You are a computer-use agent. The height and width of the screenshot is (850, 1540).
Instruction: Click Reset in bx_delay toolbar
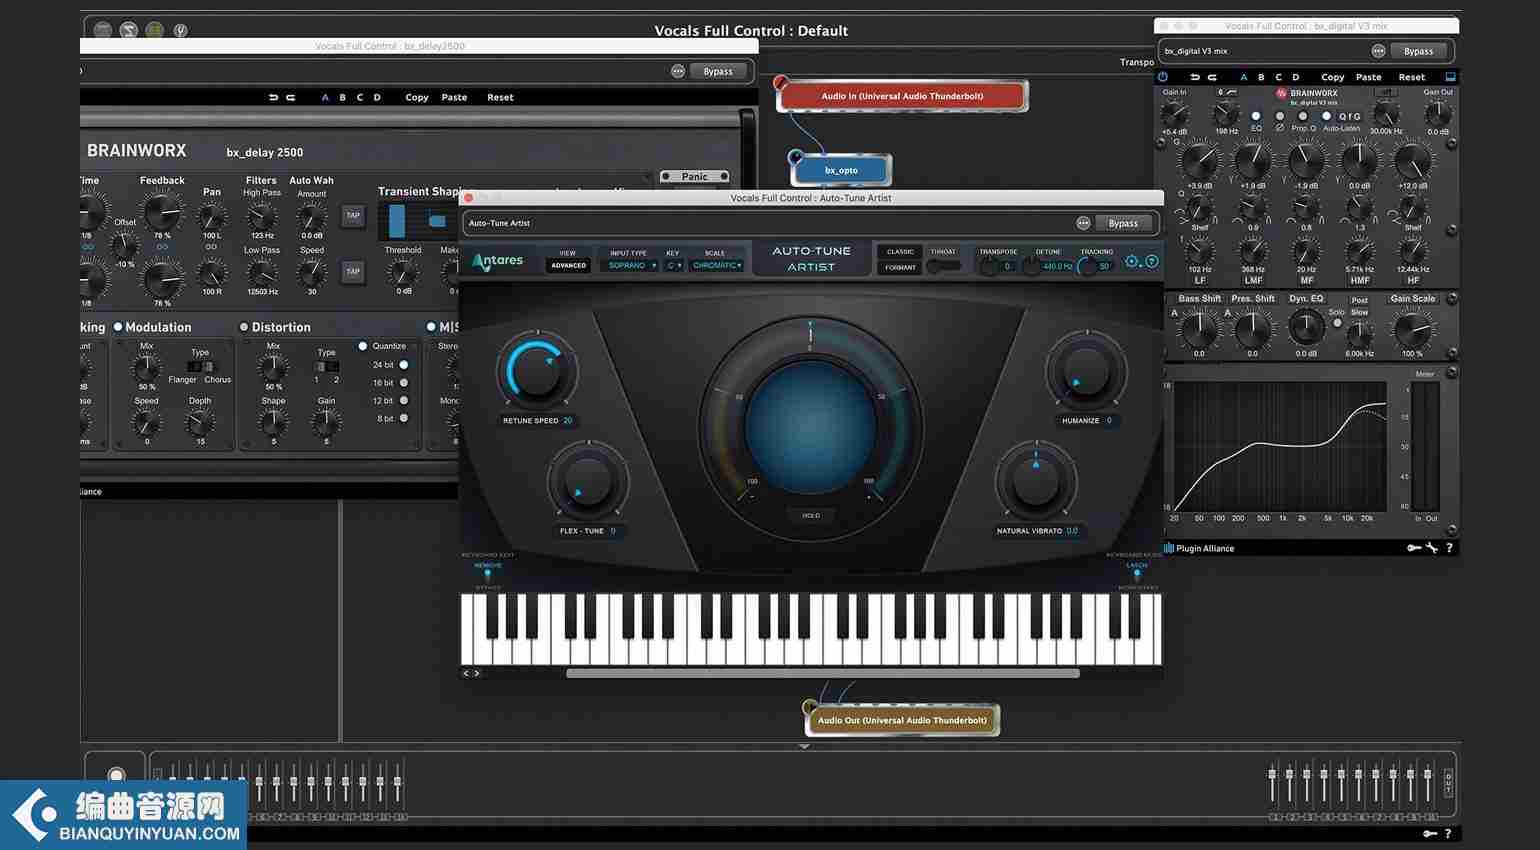(x=500, y=97)
